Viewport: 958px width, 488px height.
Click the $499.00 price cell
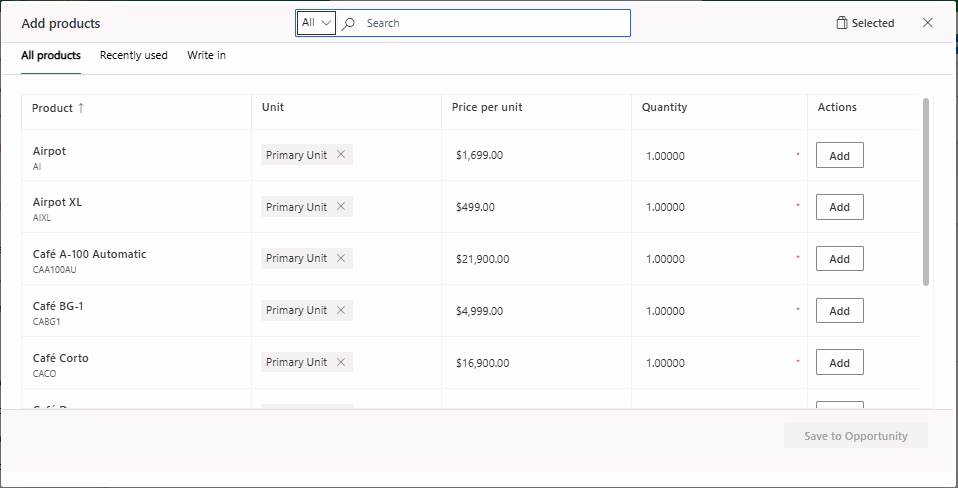tap(475, 207)
